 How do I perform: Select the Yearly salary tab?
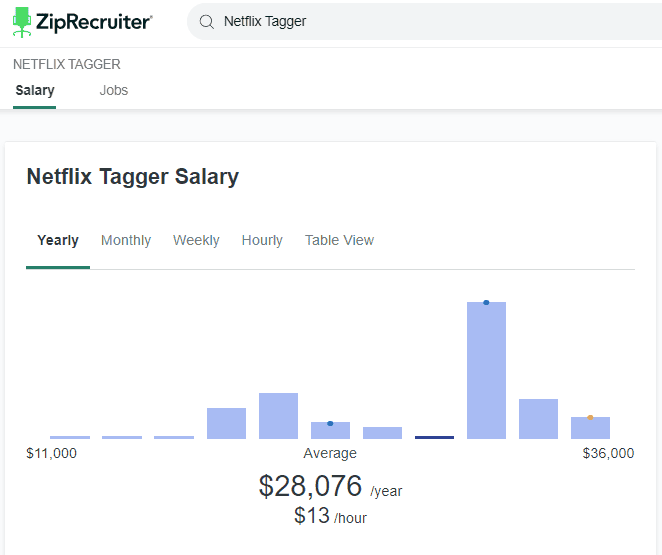(58, 240)
